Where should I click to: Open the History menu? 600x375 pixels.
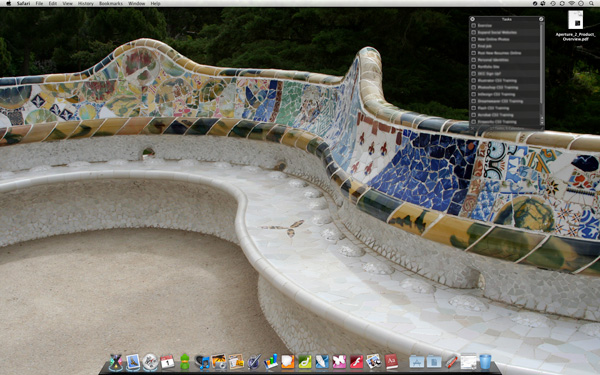tap(85, 3)
